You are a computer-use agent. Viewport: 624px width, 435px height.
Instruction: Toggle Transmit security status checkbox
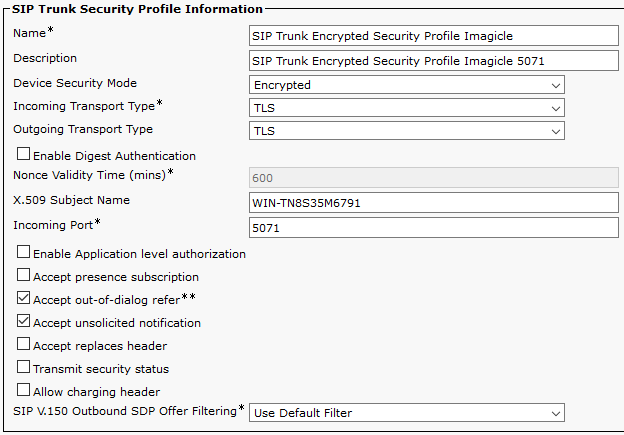click(x=24, y=368)
